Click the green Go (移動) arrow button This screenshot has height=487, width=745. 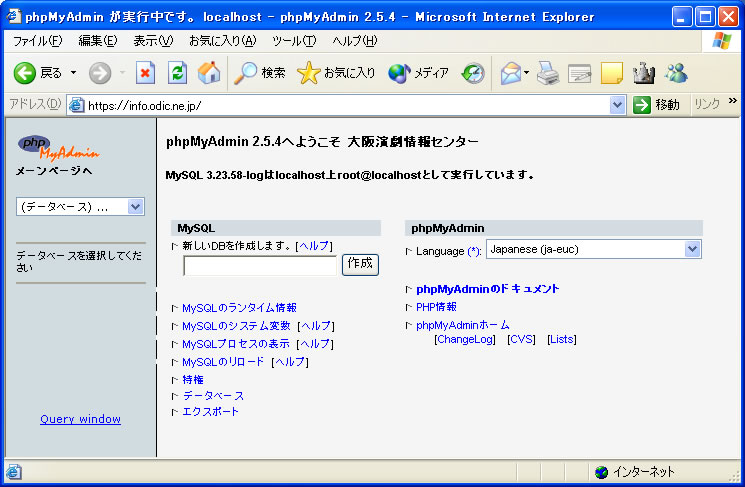(642, 105)
